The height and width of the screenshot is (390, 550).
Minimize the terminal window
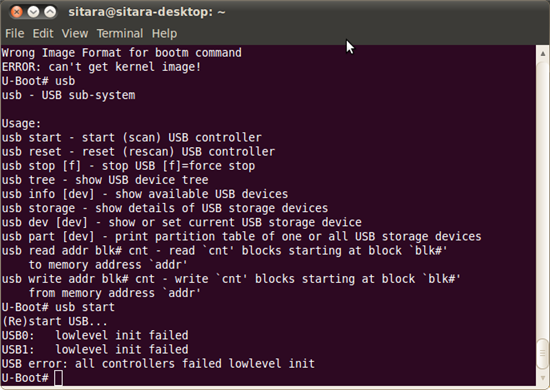coord(33,12)
